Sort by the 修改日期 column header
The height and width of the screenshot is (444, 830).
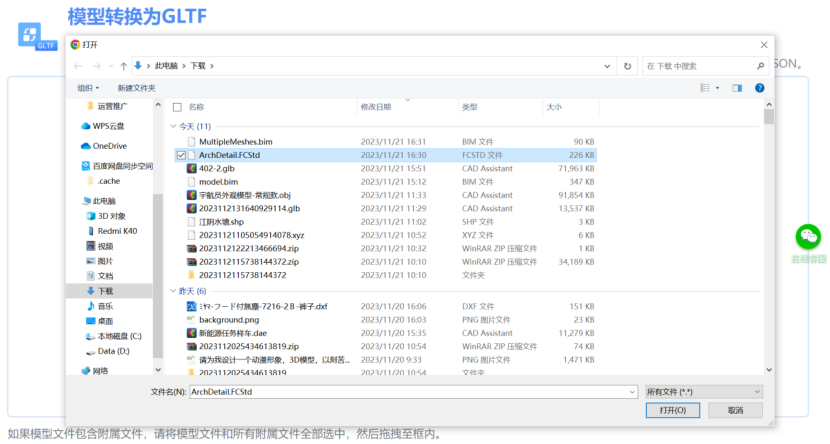(x=376, y=107)
